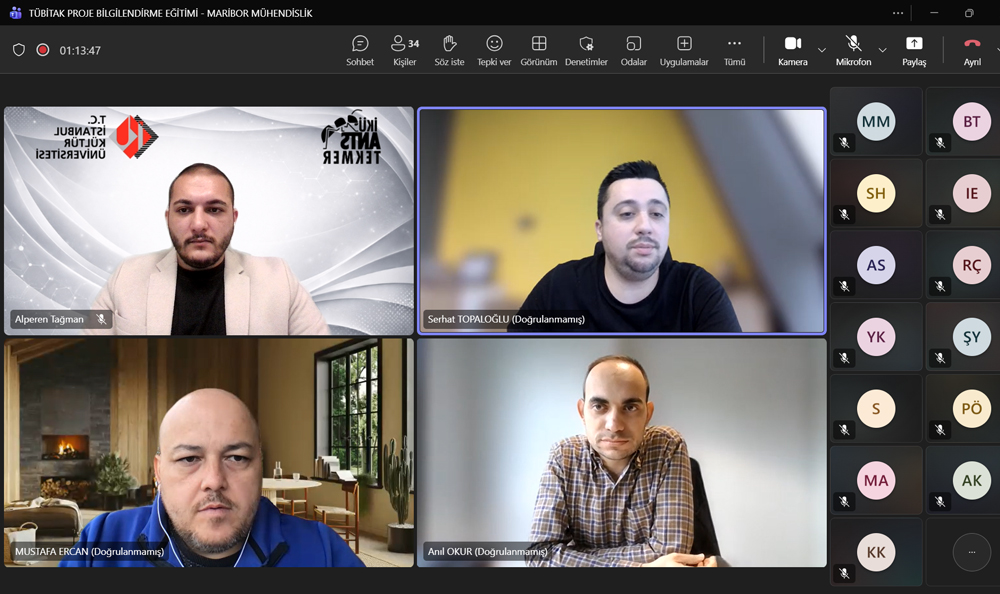Image resolution: width=1000 pixels, height=594 pixels.
Task: Show more participants via ellipsis tile
Action: pyautogui.click(x=971, y=552)
